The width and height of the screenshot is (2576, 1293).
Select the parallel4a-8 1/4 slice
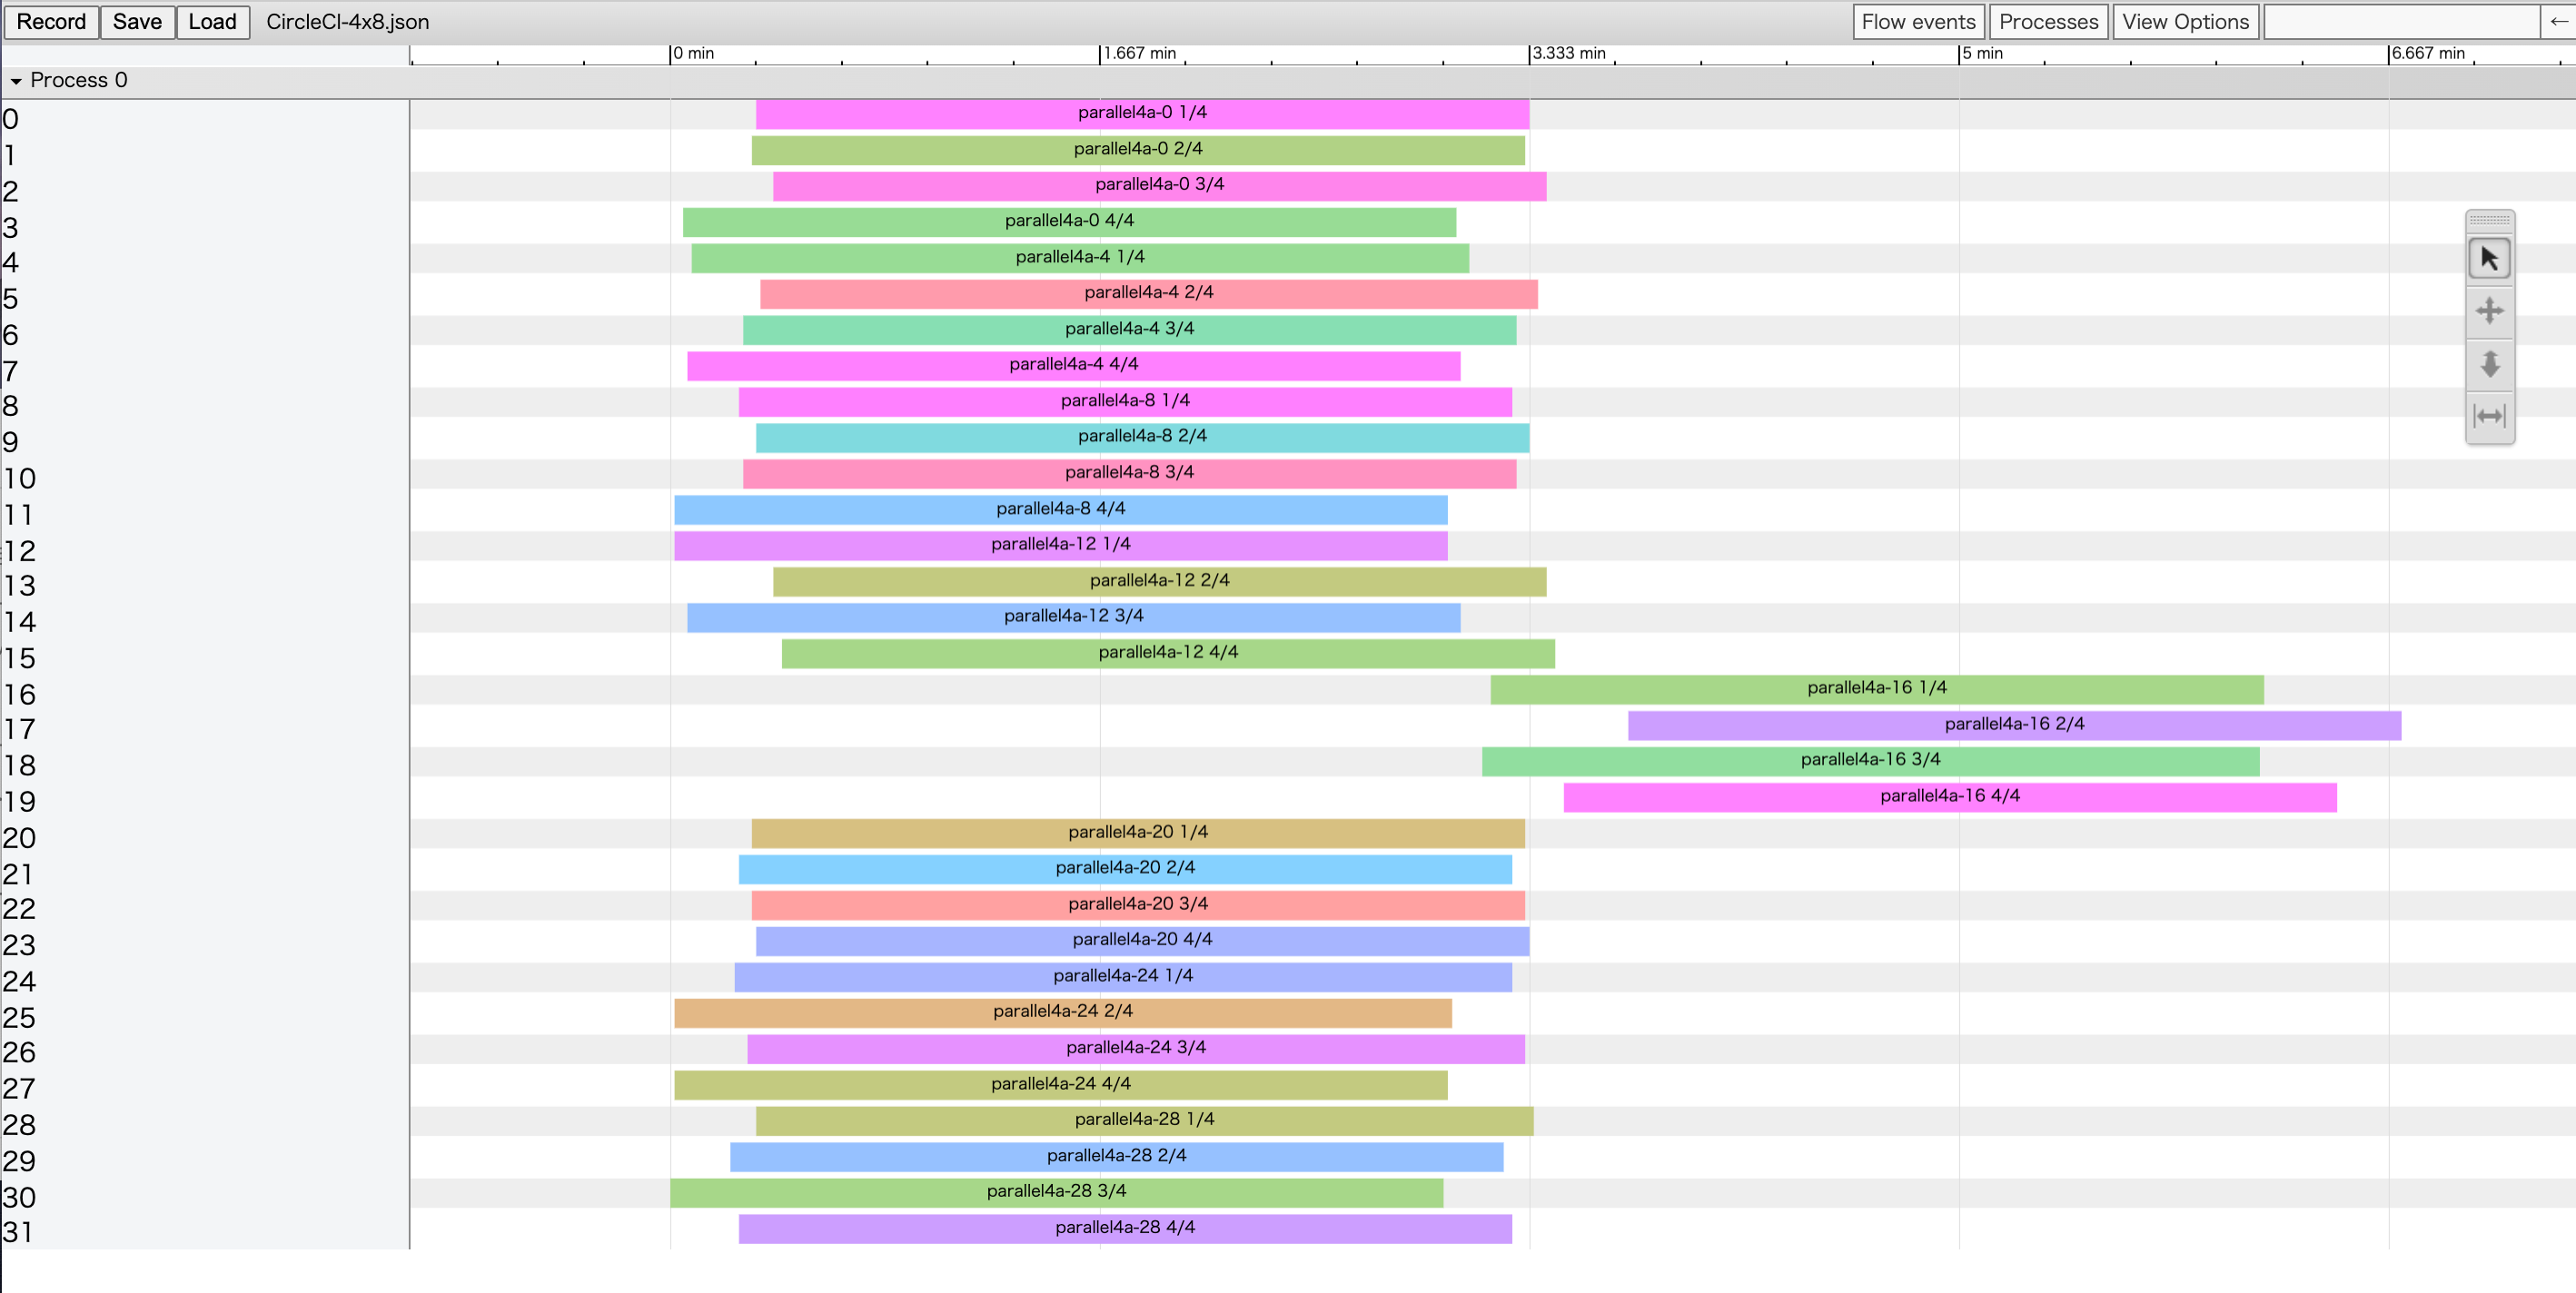(x=1125, y=402)
